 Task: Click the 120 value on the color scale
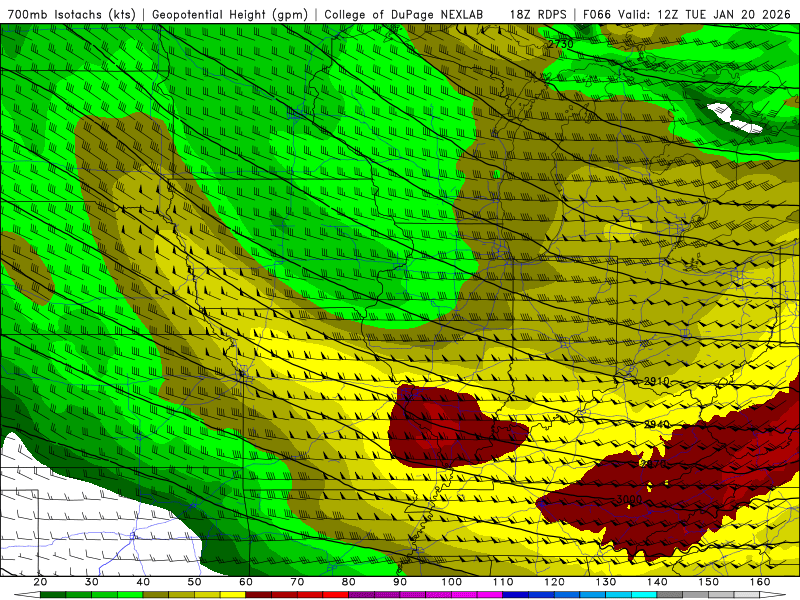point(554,582)
